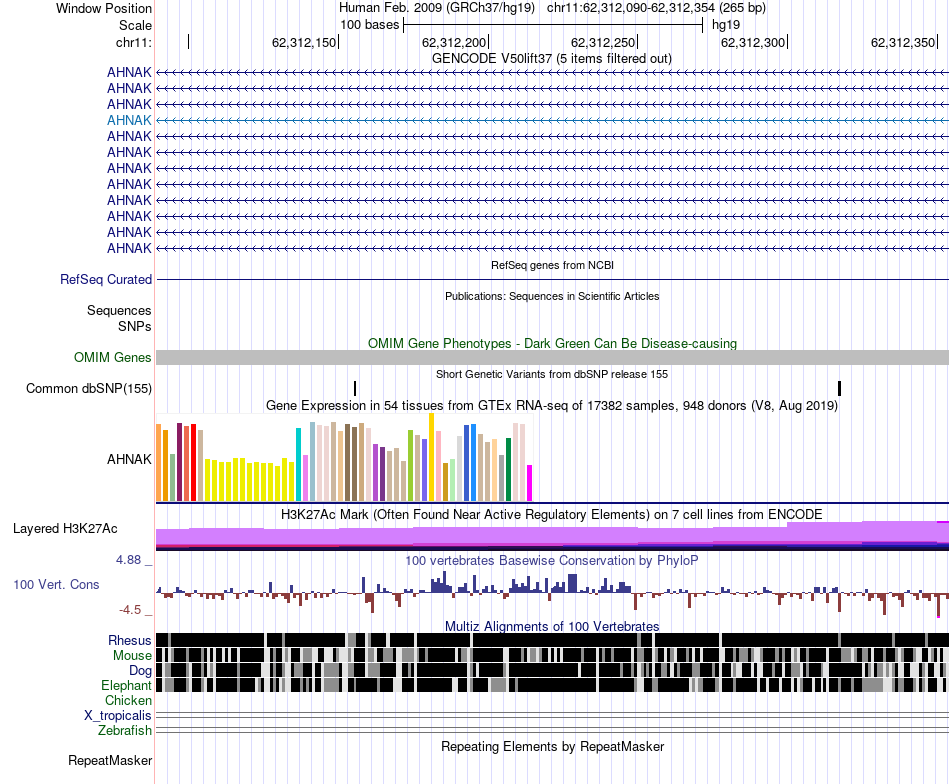950x784 pixels.
Task: Click the RepeatMasker track label
Action: (x=110, y=760)
